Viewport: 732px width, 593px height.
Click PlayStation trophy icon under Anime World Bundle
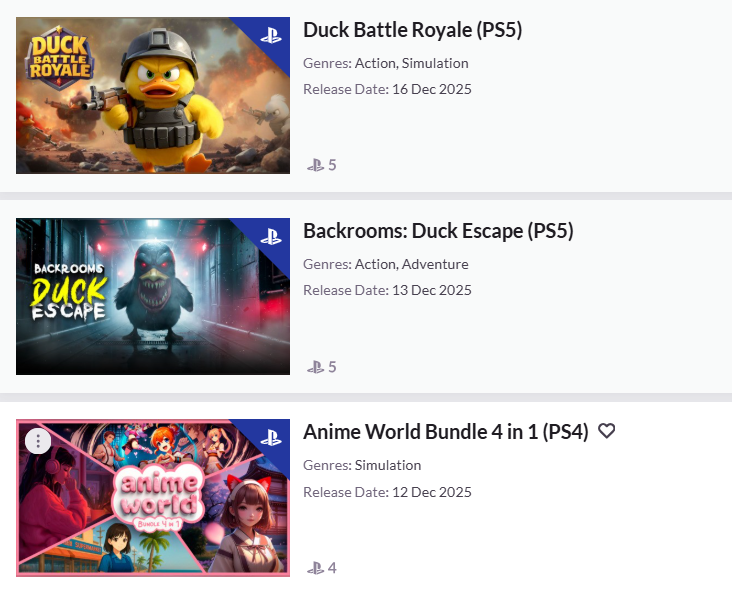tap(316, 568)
